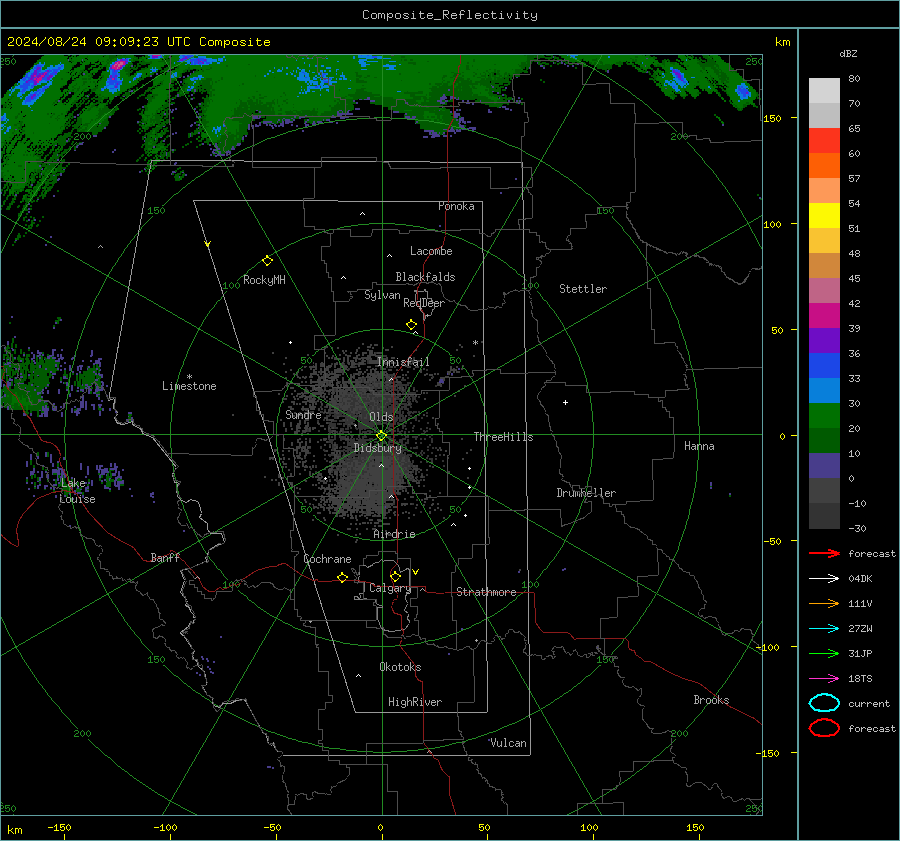Select the orange 111V arrow legend icon
This screenshot has height=841, width=900.
pyautogui.click(x=824, y=603)
